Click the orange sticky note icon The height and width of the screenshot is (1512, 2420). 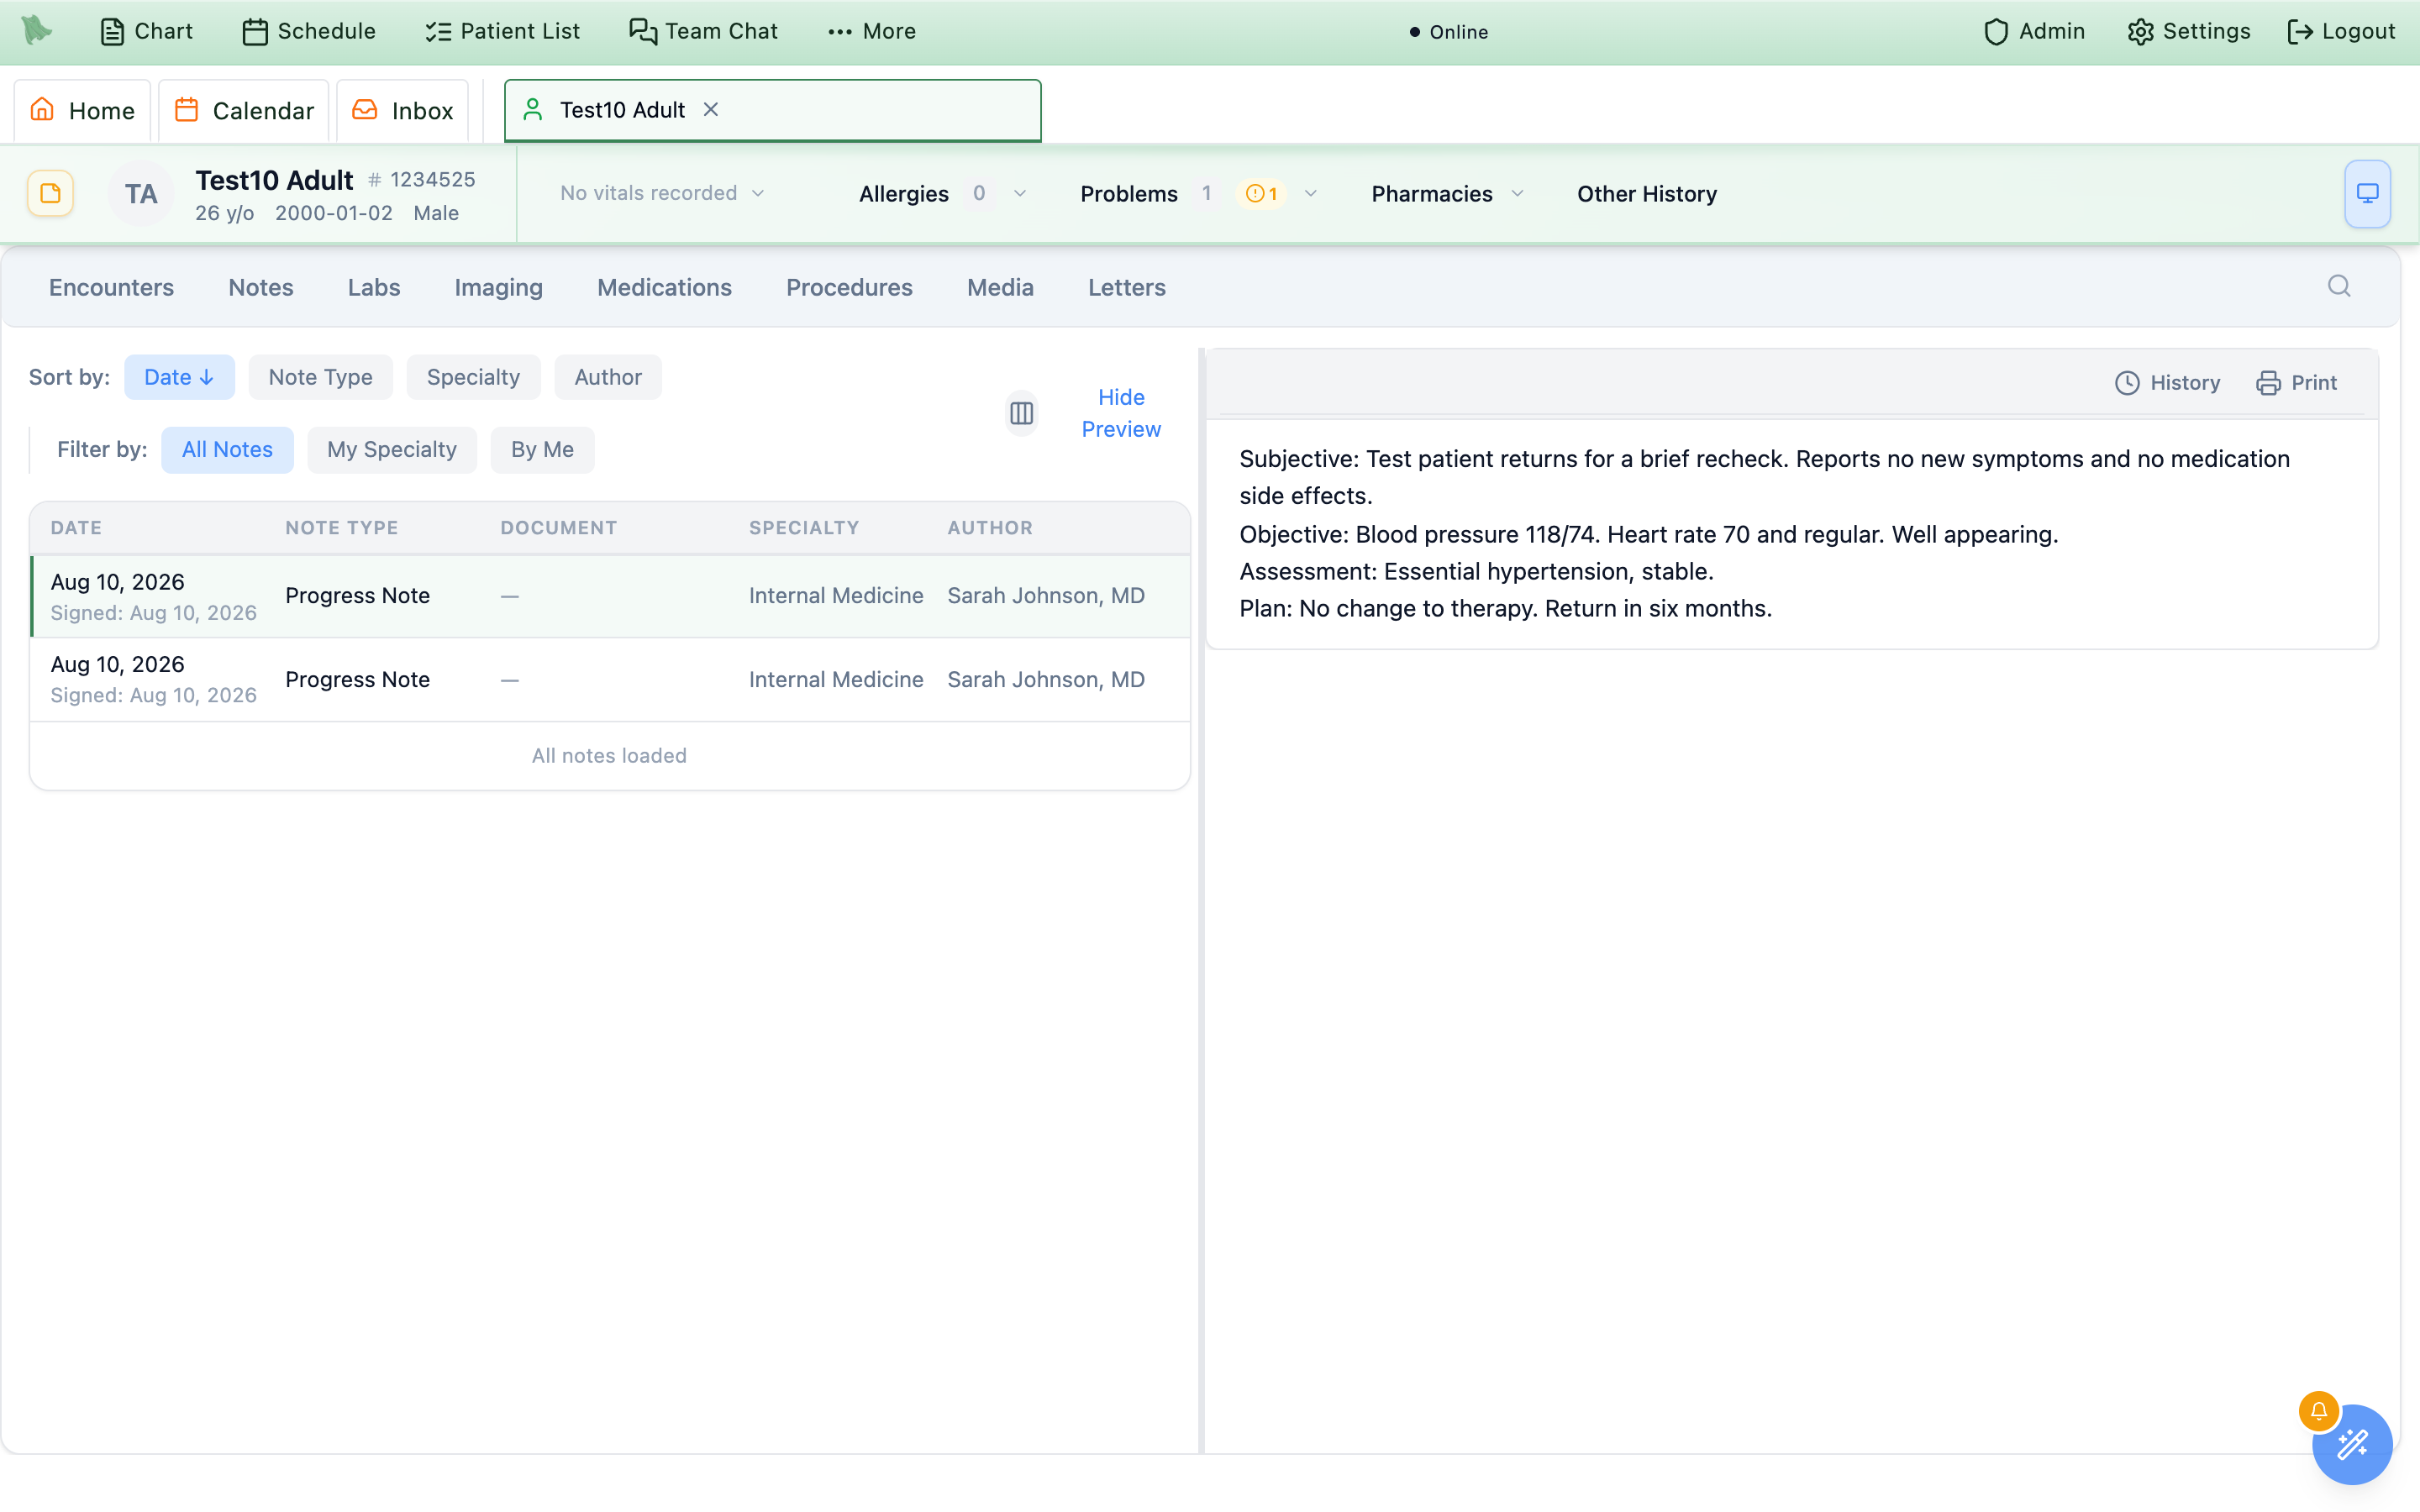50,193
